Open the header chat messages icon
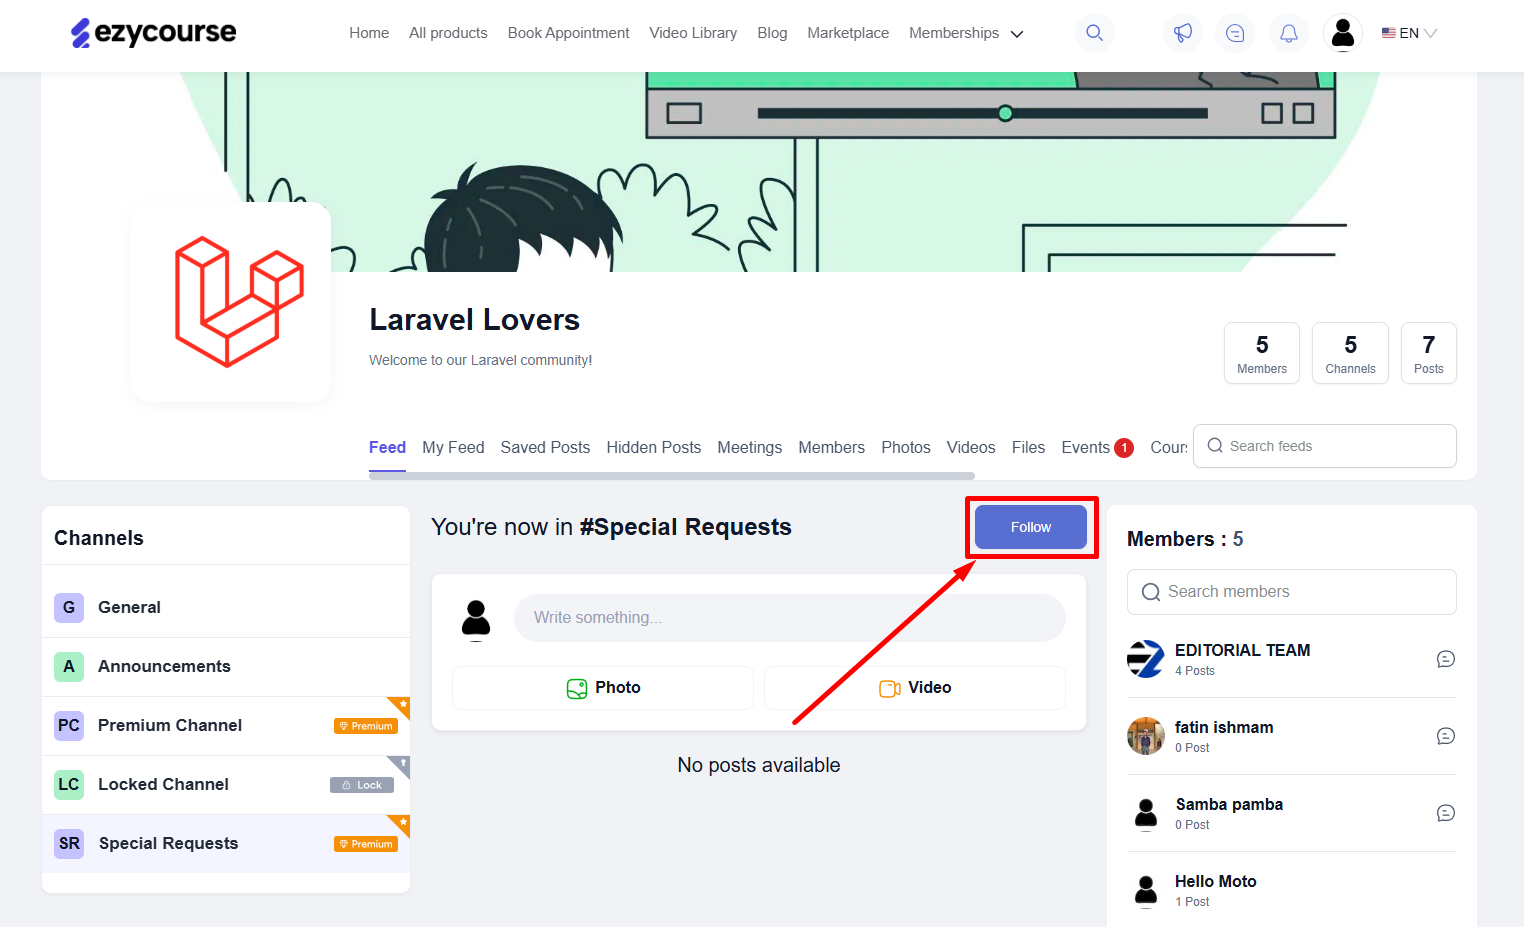 (x=1235, y=33)
